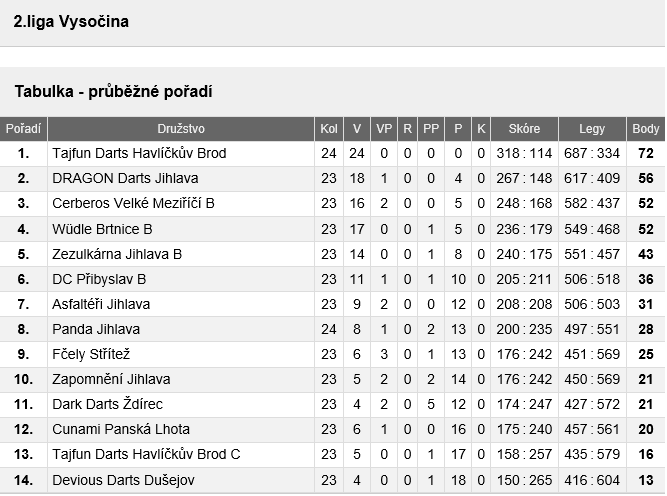Open Panda Jihlava team entry

[96, 329]
